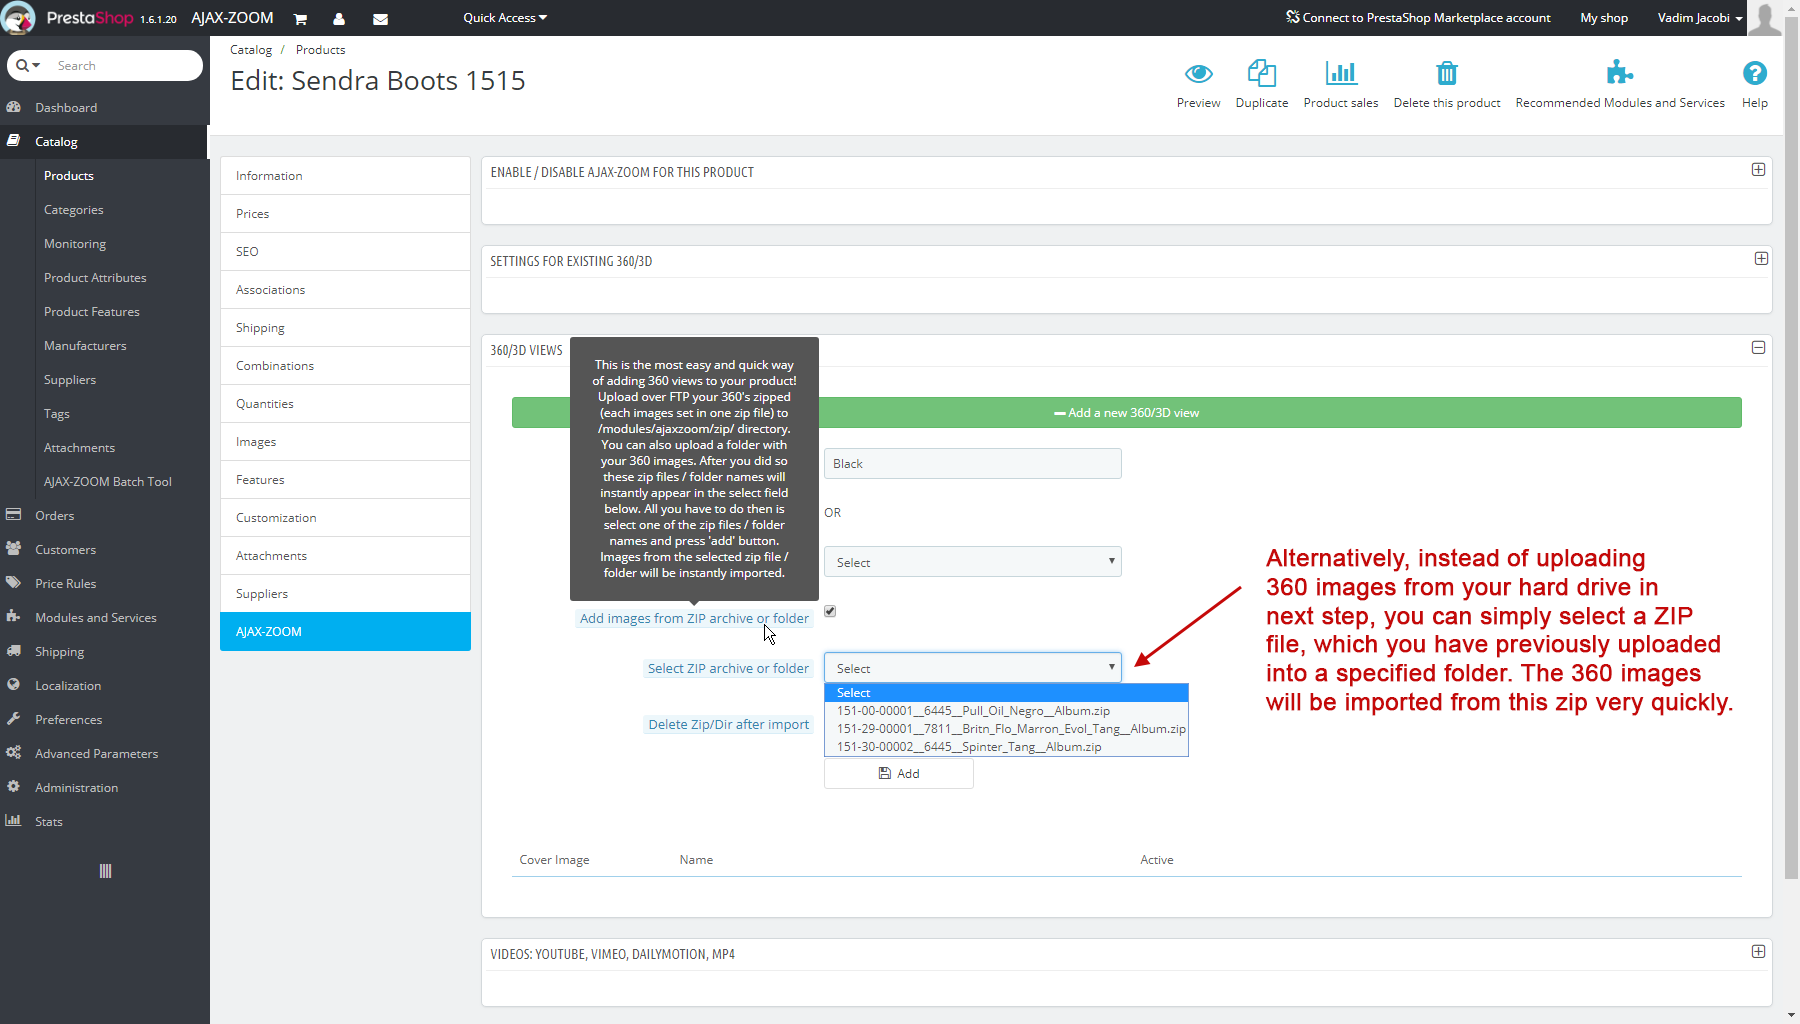This screenshot has width=1800, height=1024.
Task: Click the sidebar Search field
Action: (x=125, y=65)
